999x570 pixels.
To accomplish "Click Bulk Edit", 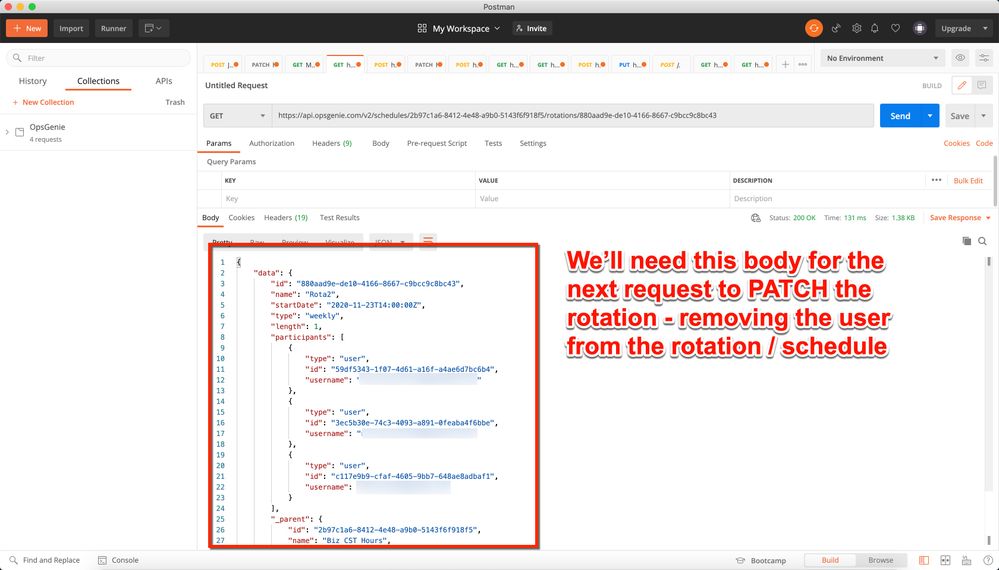I will [968, 181].
